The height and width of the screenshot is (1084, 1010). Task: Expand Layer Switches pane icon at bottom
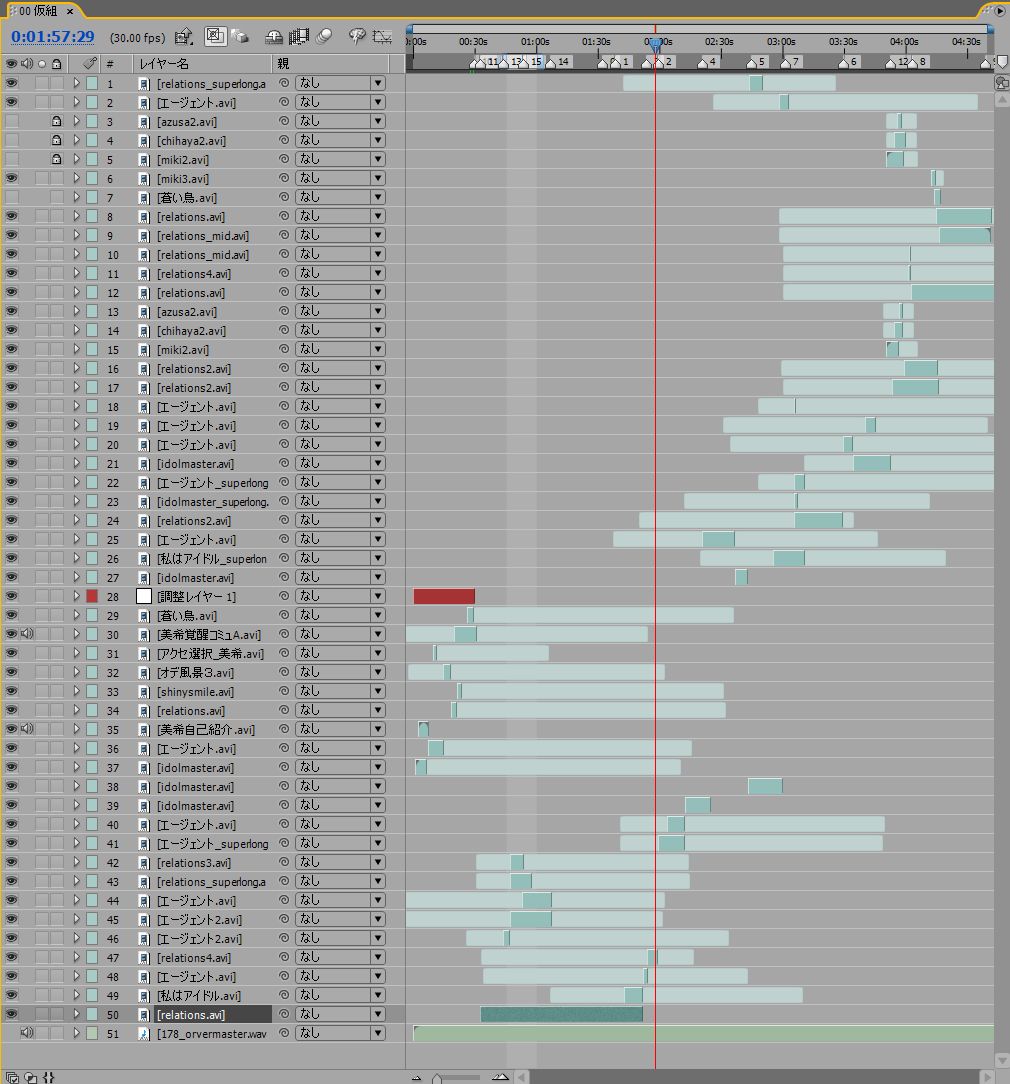click(x=12, y=1077)
